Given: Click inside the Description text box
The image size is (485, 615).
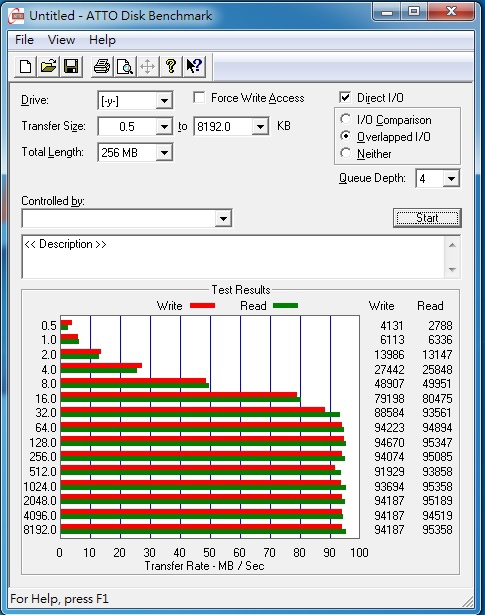Looking at the screenshot, I should pyautogui.click(x=234, y=257).
